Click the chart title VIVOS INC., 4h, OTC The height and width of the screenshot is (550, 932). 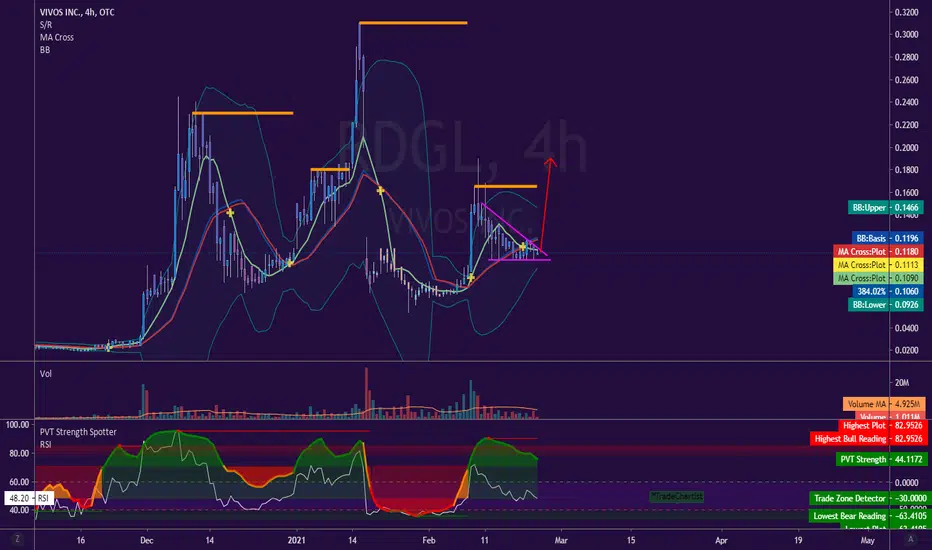77,12
